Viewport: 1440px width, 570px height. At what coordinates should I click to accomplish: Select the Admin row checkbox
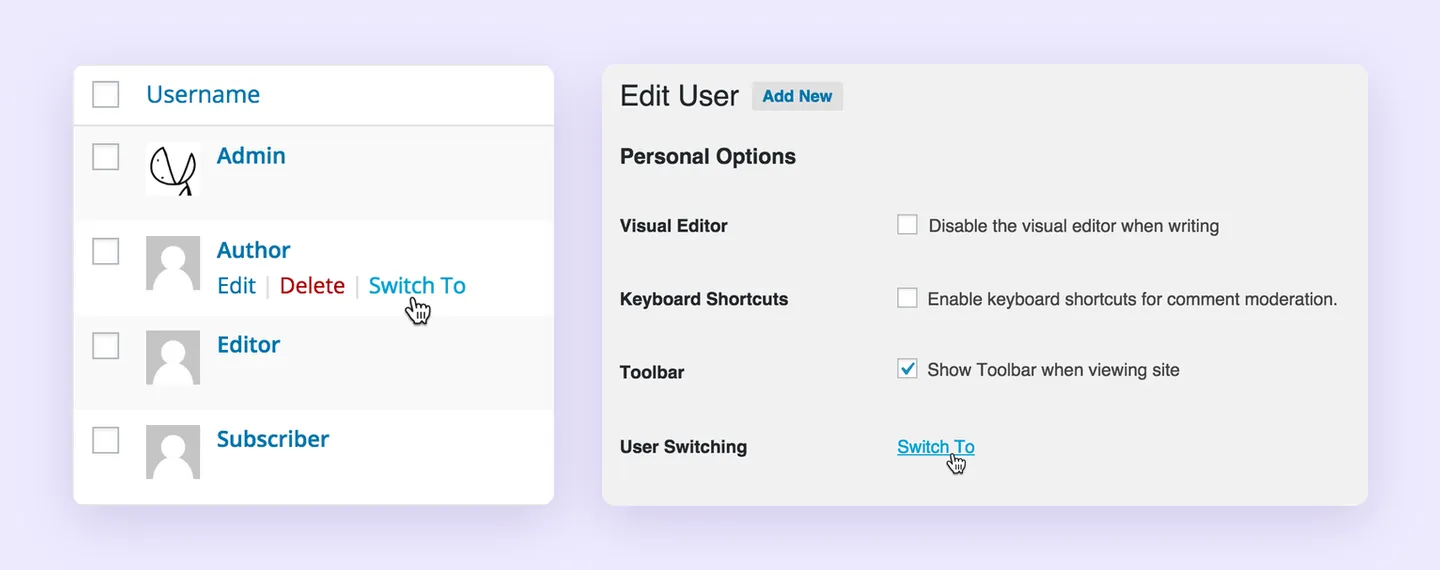pos(106,157)
